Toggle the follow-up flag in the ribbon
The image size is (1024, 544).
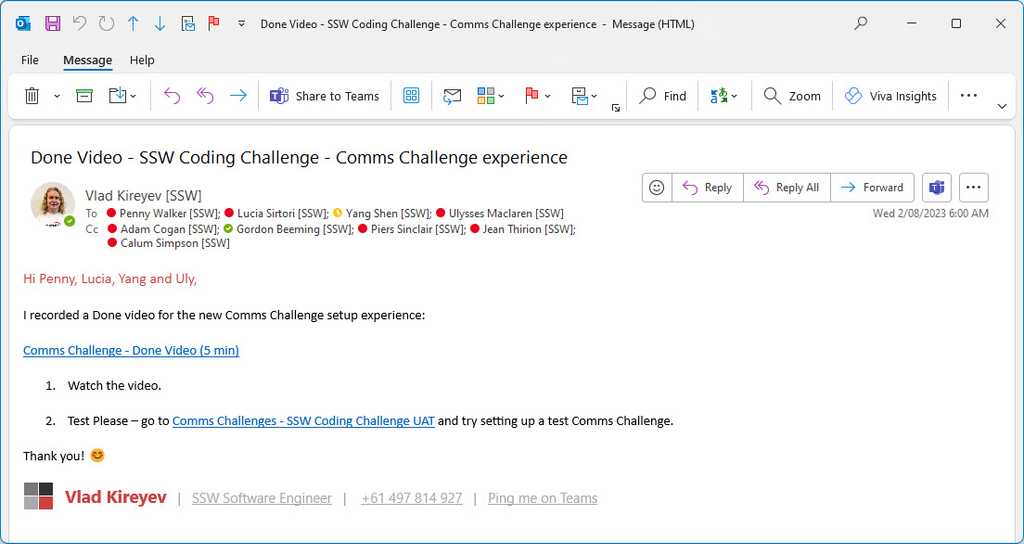pos(532,96)
